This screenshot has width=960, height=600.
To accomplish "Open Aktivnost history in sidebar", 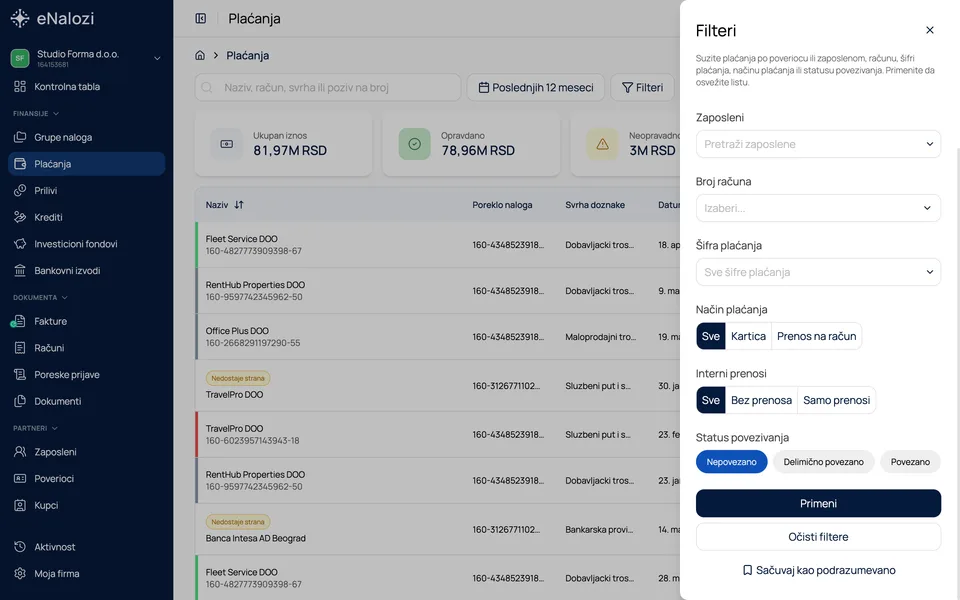I will coord(86,547).
